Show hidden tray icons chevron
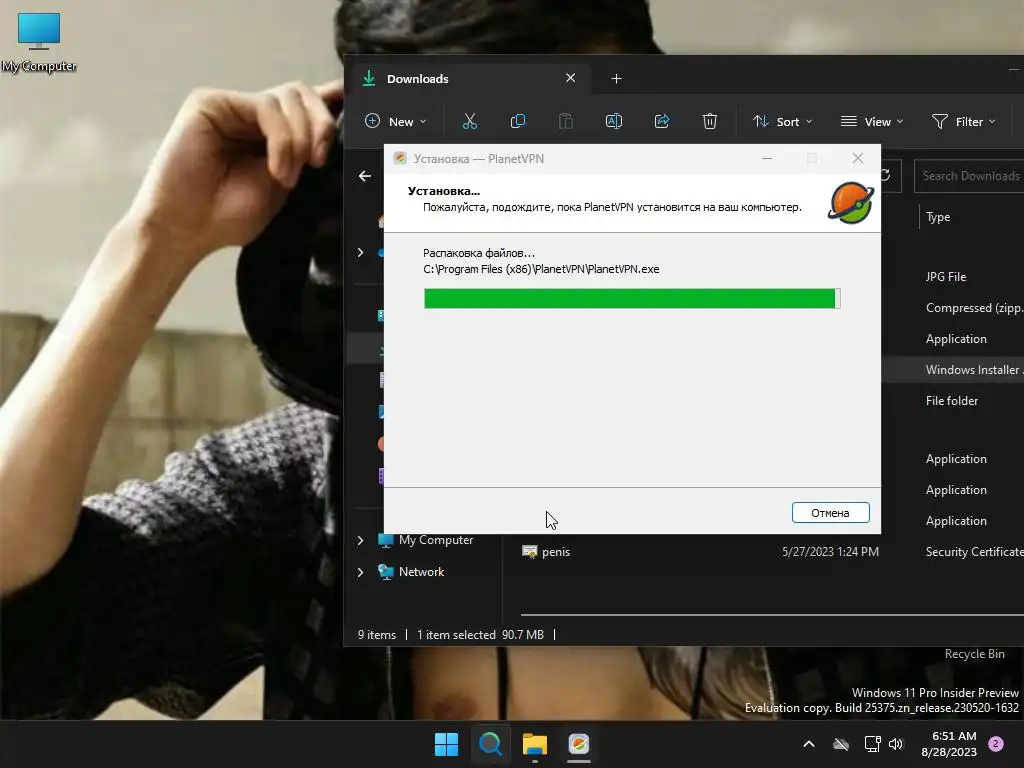 tap(808, 744)
